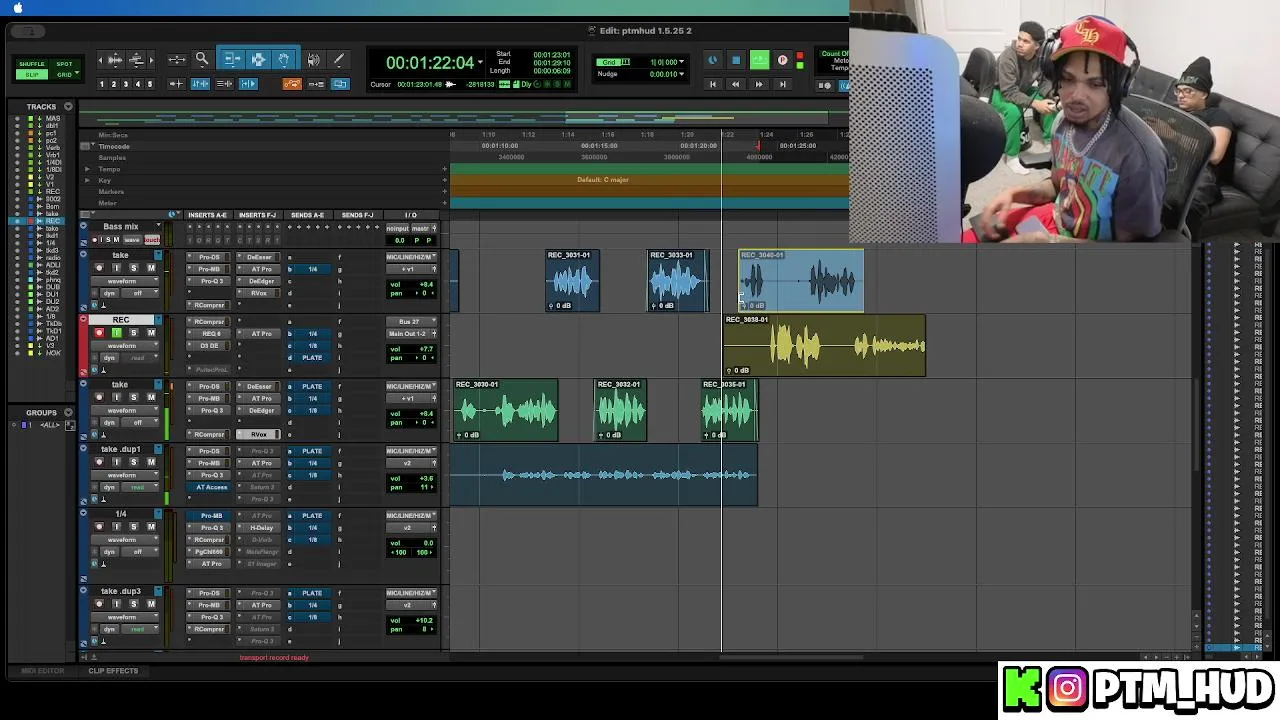This screenshot has height=720, width=1280.
Task: Open the REC track waveform view selector
Action: click(126, 346)
